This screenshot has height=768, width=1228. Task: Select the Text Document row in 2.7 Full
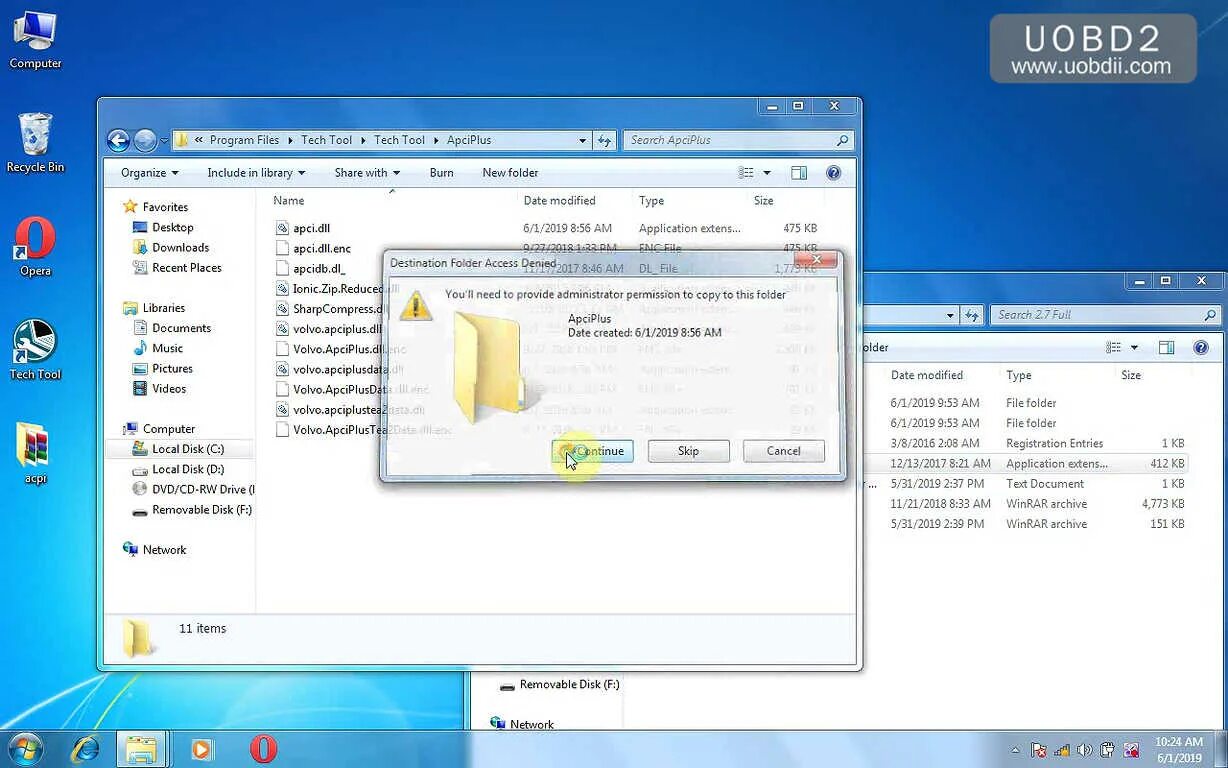click(x=1037, y=484)
